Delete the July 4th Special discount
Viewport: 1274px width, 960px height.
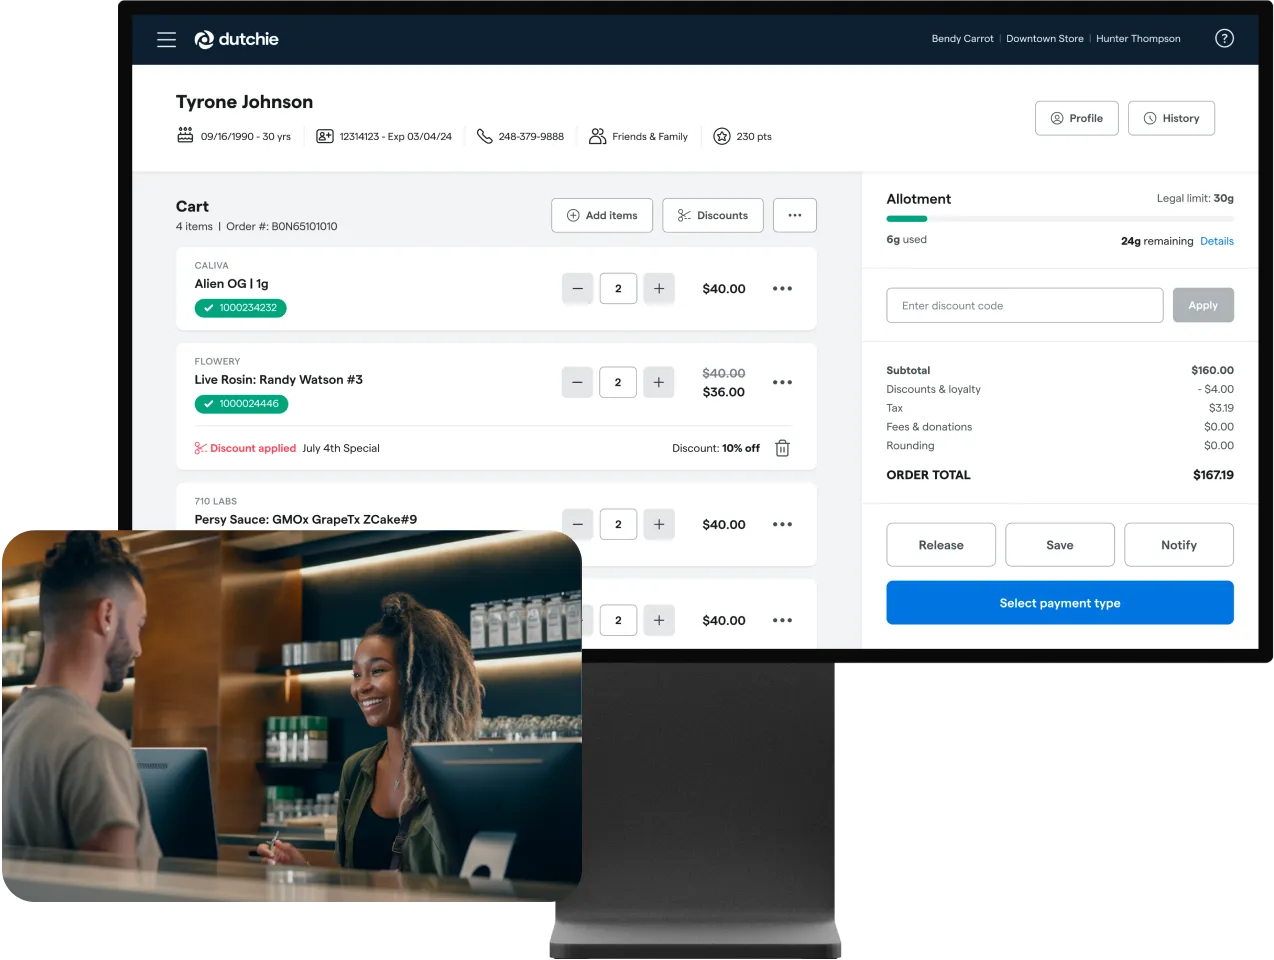click(783, 448)
